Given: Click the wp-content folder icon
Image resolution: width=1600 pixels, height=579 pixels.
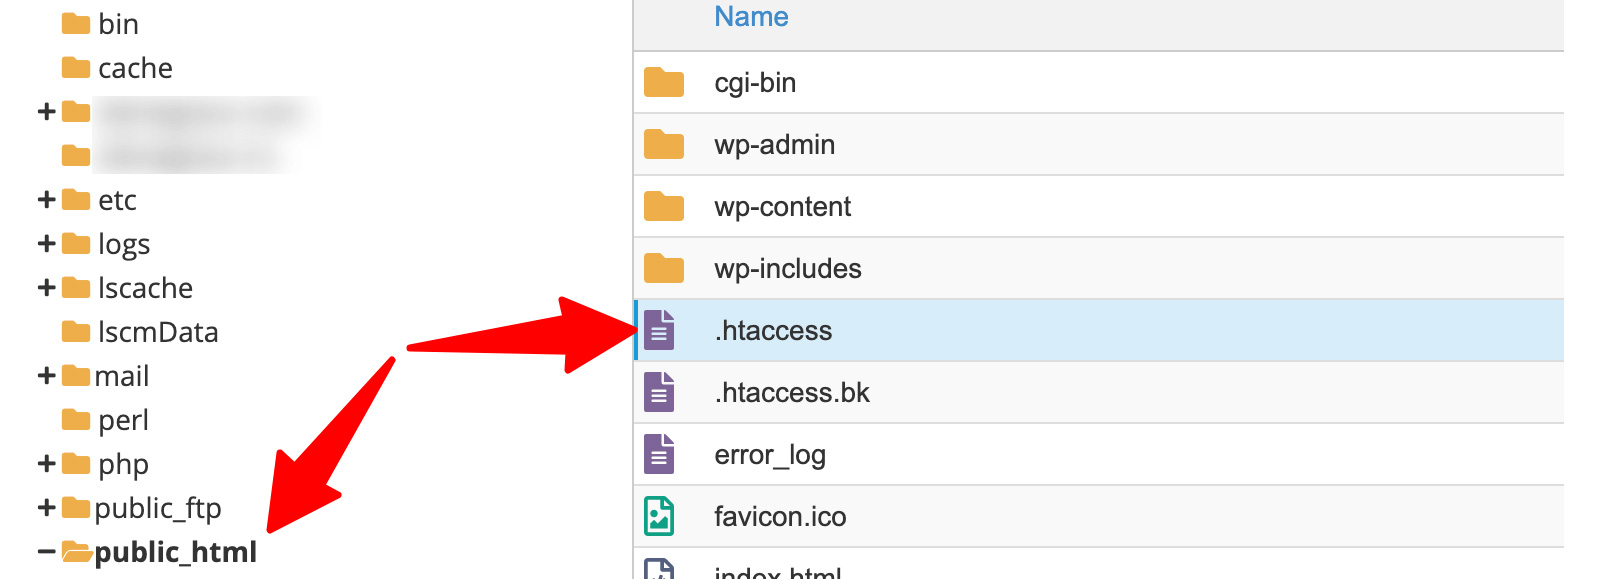Looking at the screenshot, I should [x=663, y=207].
